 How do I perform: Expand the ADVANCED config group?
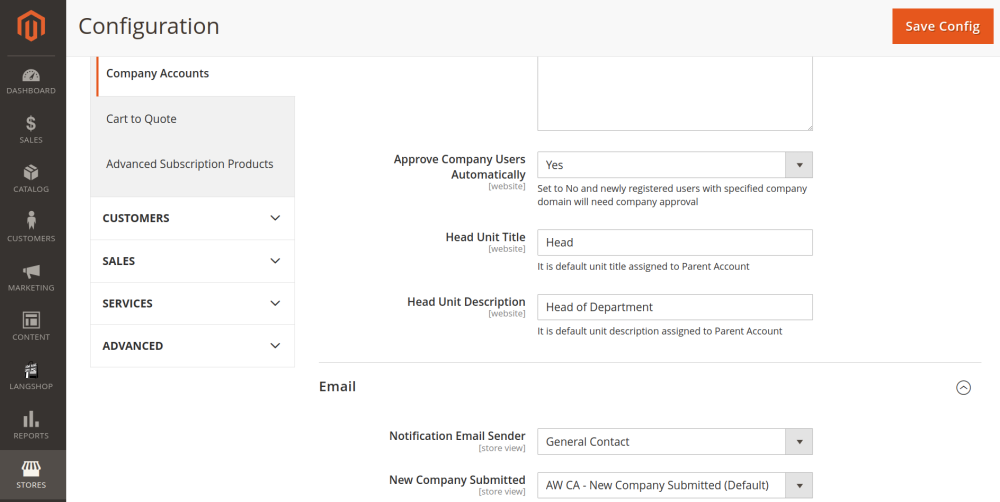[192, 346]
